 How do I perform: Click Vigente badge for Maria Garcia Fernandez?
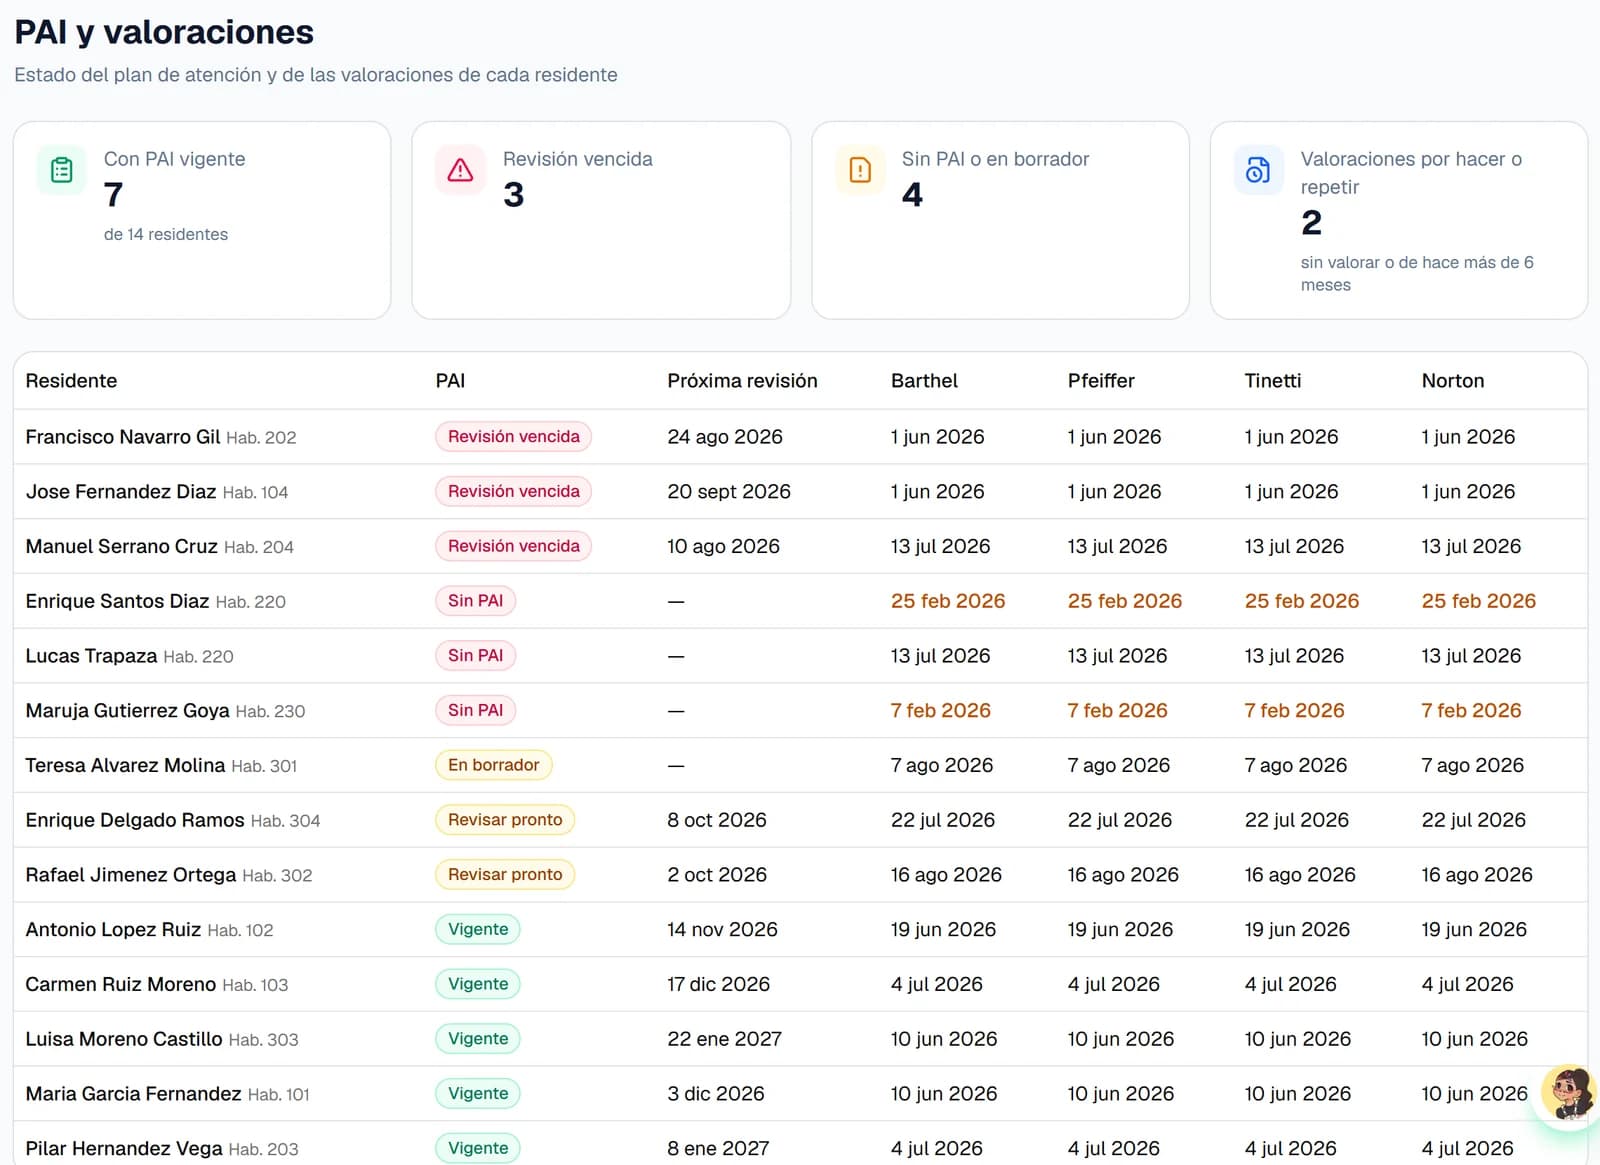(478, 1094)
